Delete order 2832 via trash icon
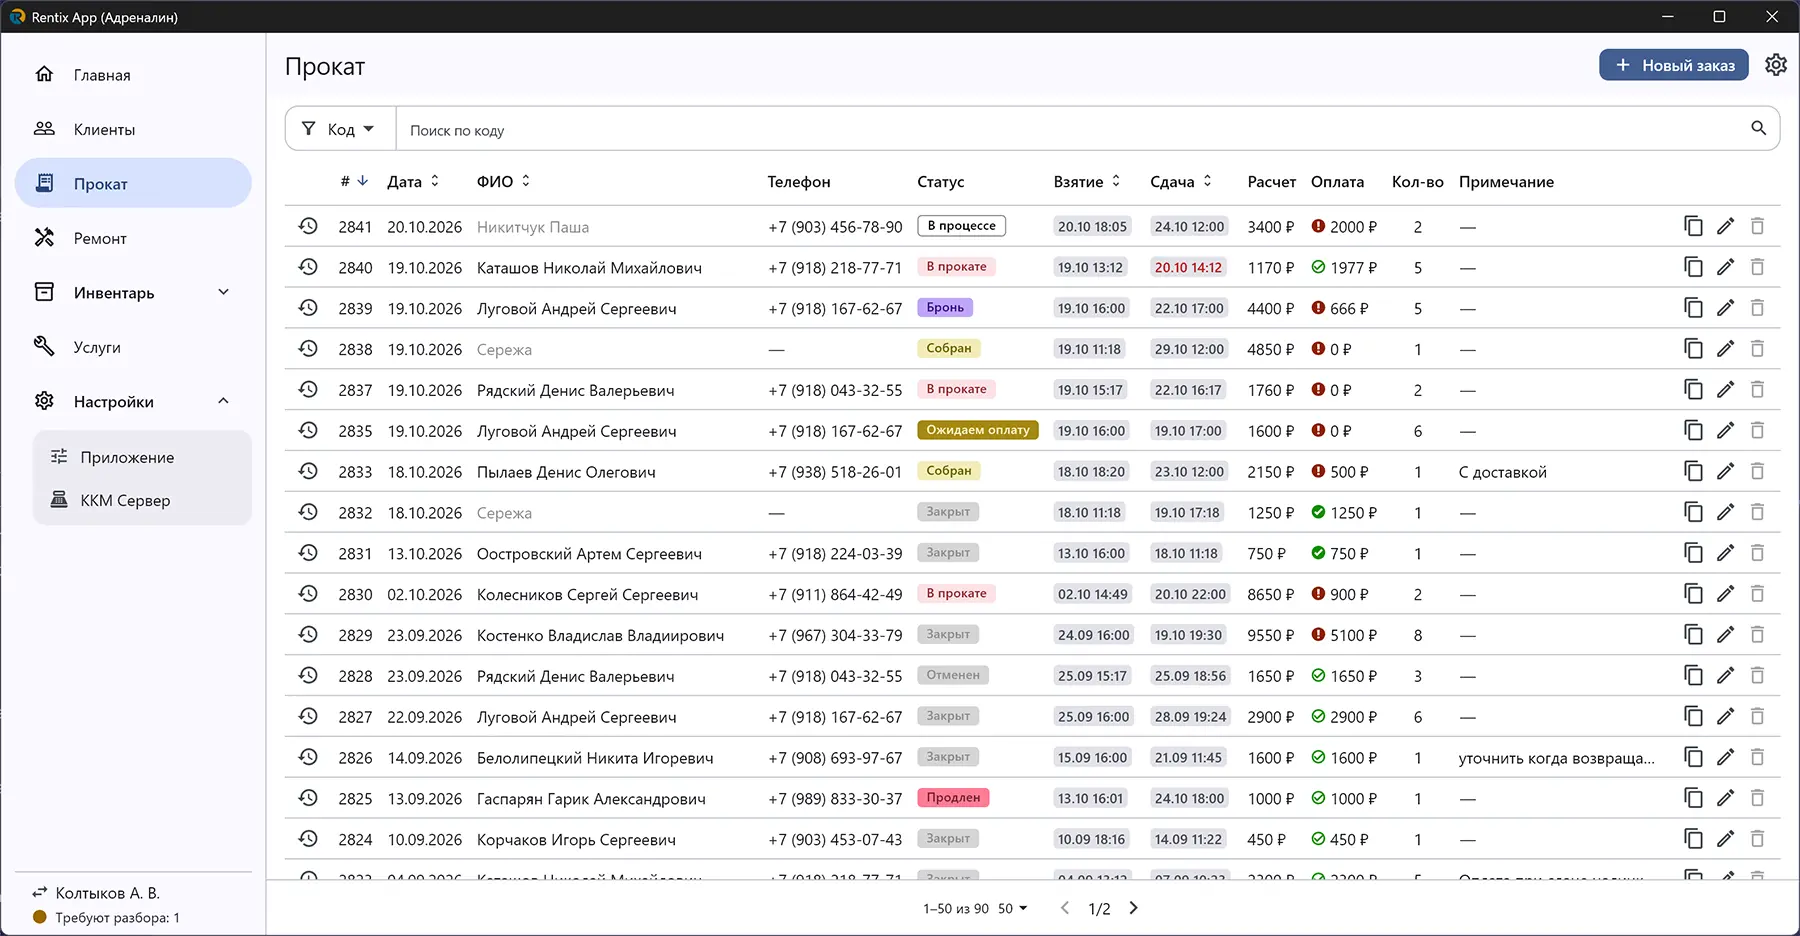 pyautogui.click(x=1757, y=512)
